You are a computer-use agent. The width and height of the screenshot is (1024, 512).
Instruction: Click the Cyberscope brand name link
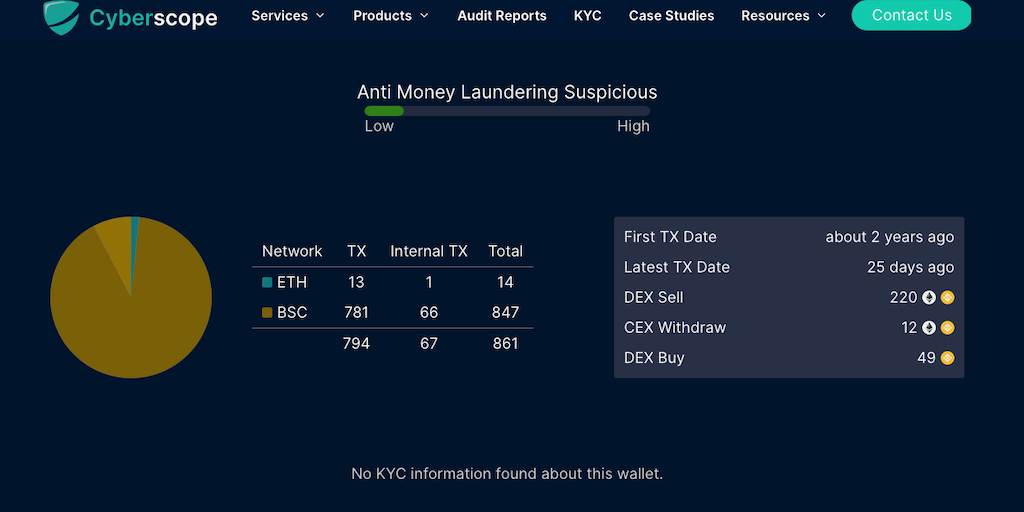point(153,17)
